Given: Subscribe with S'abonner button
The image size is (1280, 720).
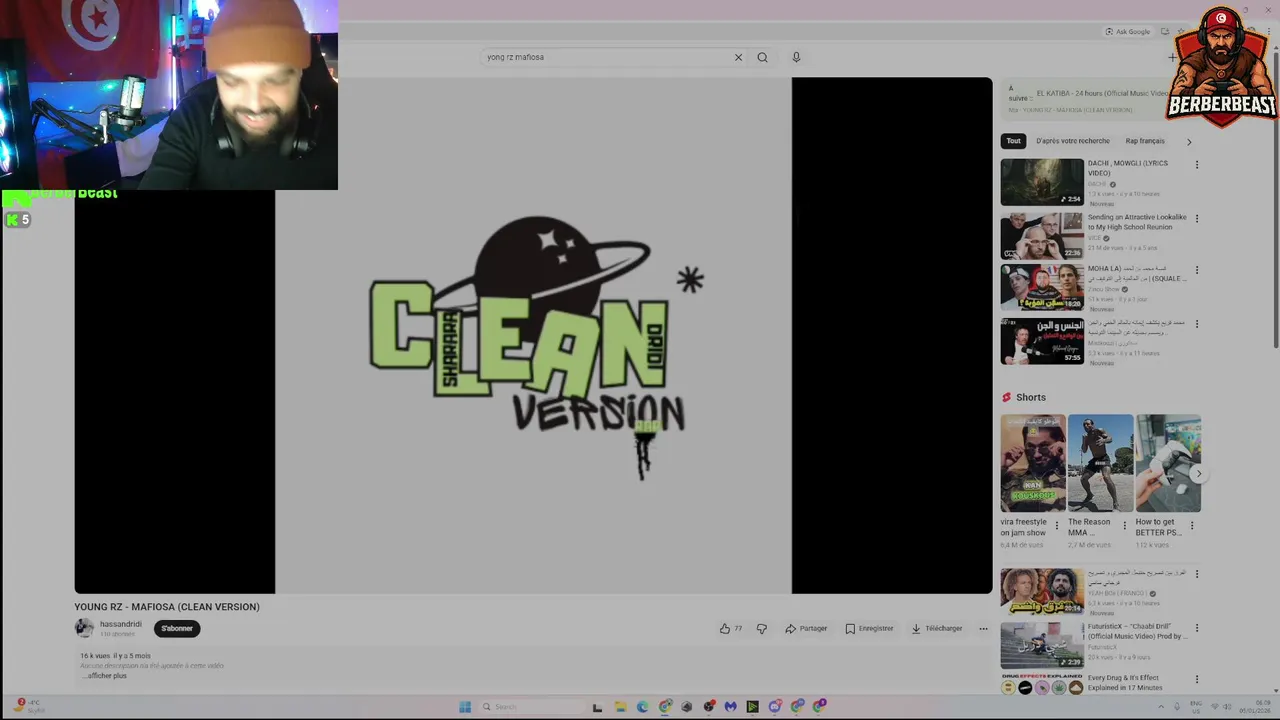Looking at the screenshot, I should pyautogui.click(x=177, y=628).
